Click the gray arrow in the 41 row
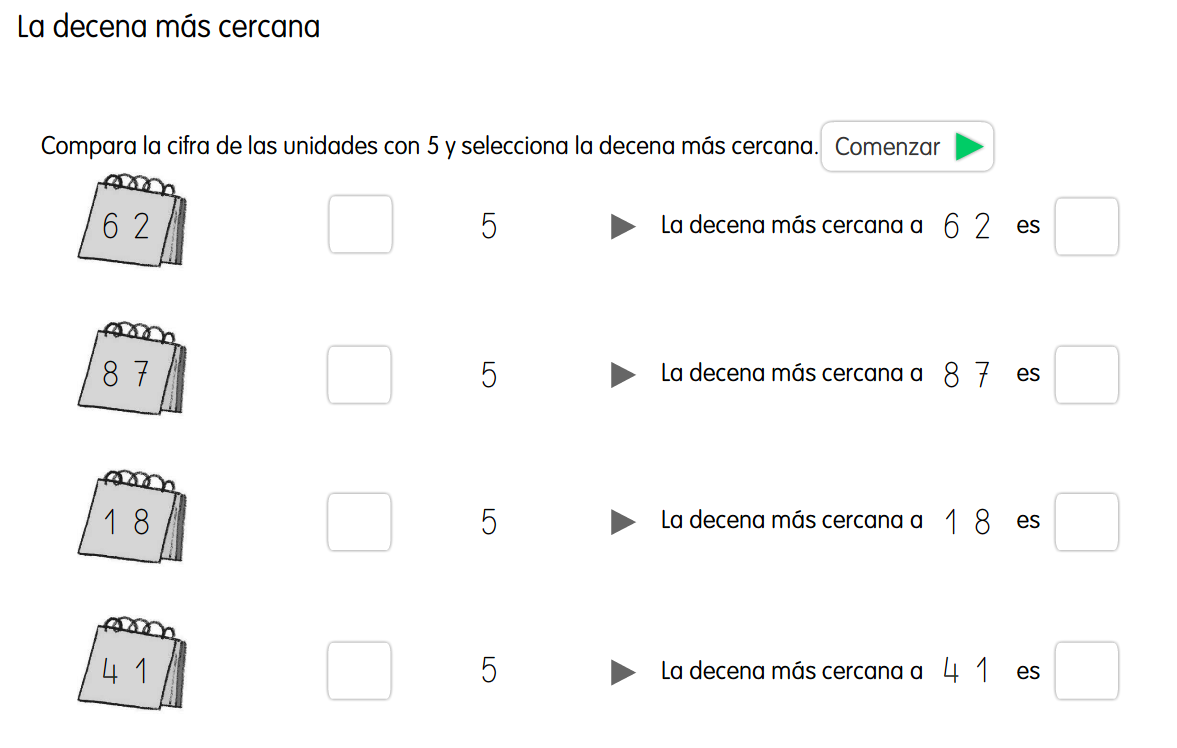Image resolution: width=1177 pixels, height=748 pixels. coord(623,671)
